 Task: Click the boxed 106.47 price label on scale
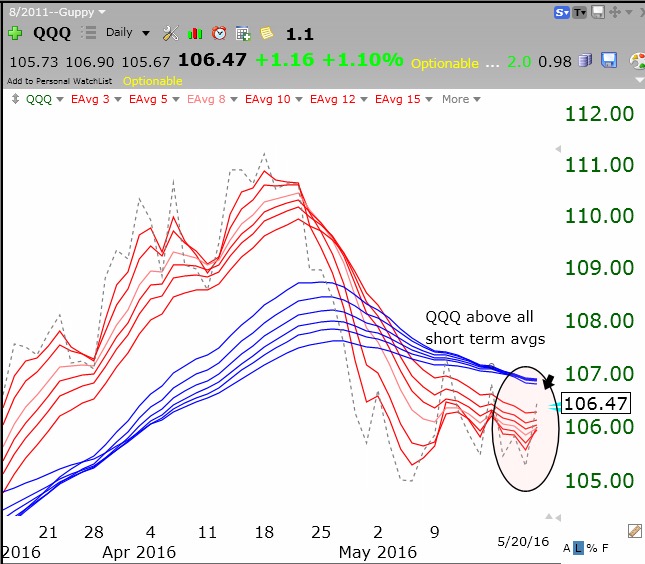coord(596,404)
